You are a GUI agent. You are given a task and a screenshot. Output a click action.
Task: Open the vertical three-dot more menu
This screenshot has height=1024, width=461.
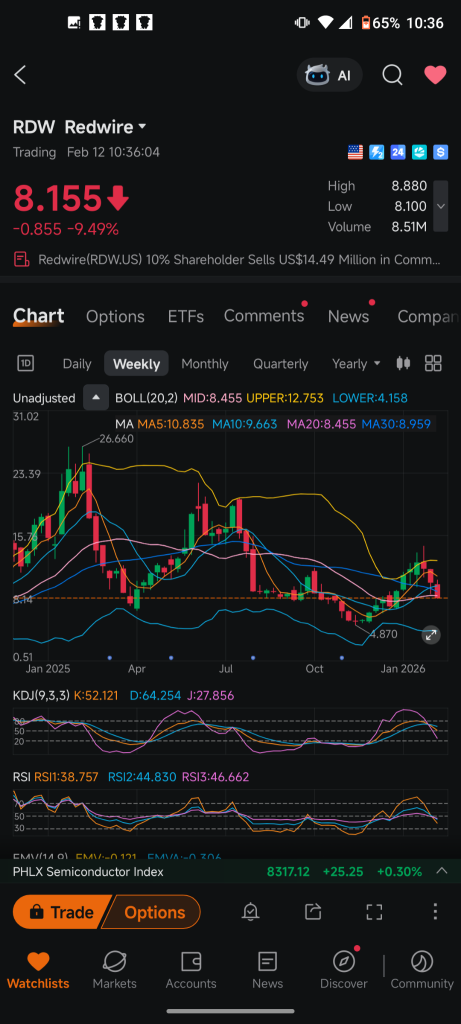click(x=435, y=912)
